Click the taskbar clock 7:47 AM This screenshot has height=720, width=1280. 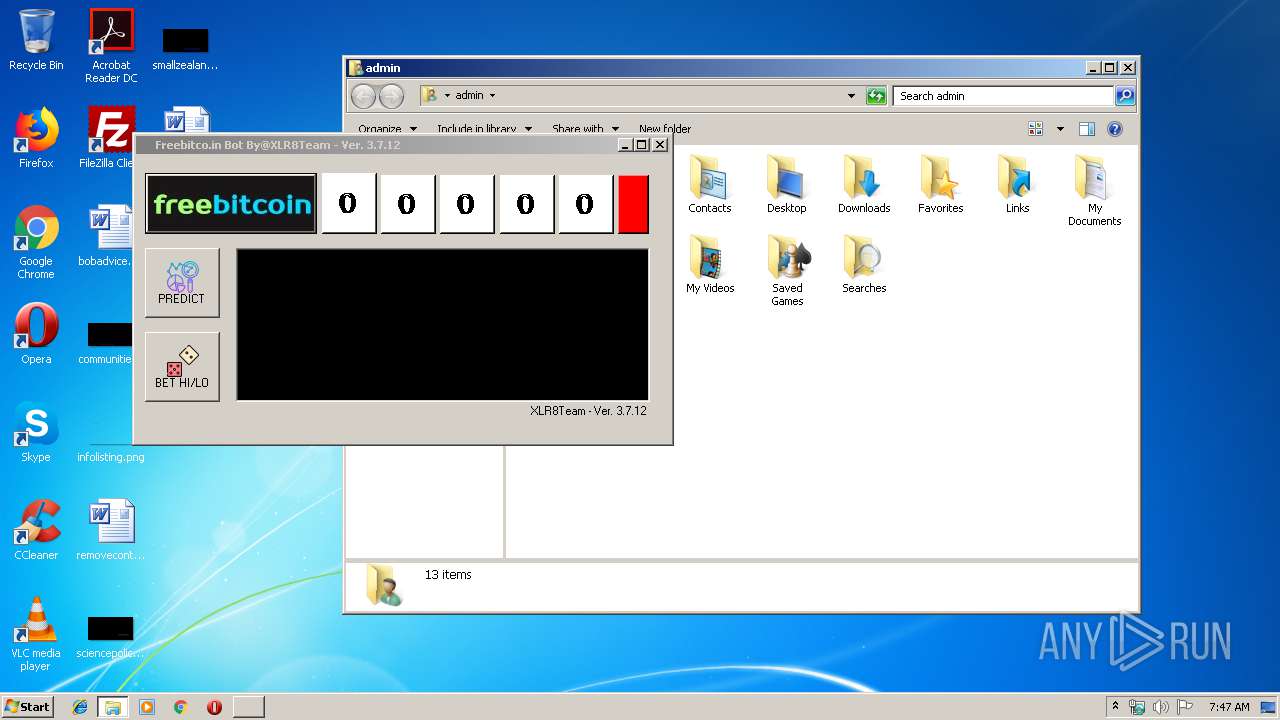point(1229,707)
